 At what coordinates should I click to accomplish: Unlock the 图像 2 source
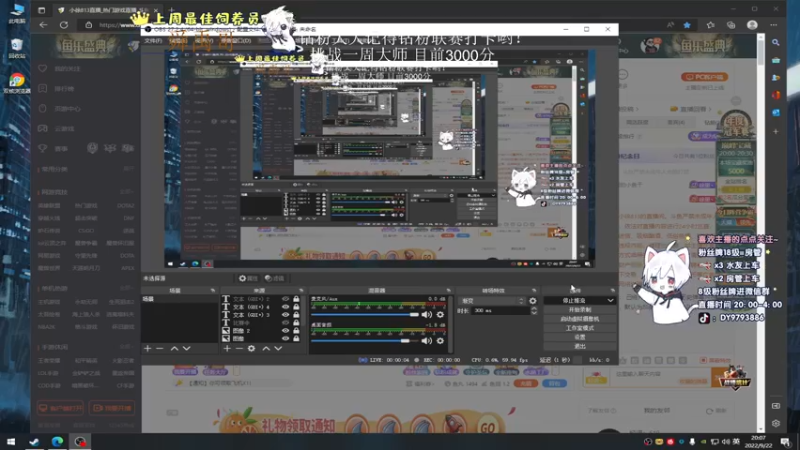[x=296, y=331]
